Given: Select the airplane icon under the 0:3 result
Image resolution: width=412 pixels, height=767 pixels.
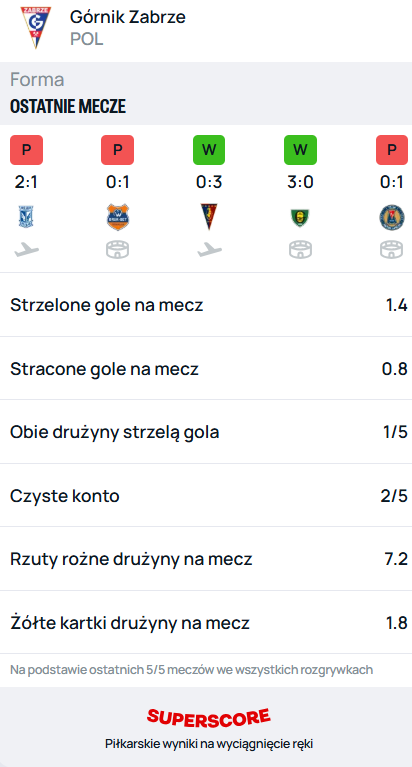Looking at the screenshot, I should coord(209,250).
